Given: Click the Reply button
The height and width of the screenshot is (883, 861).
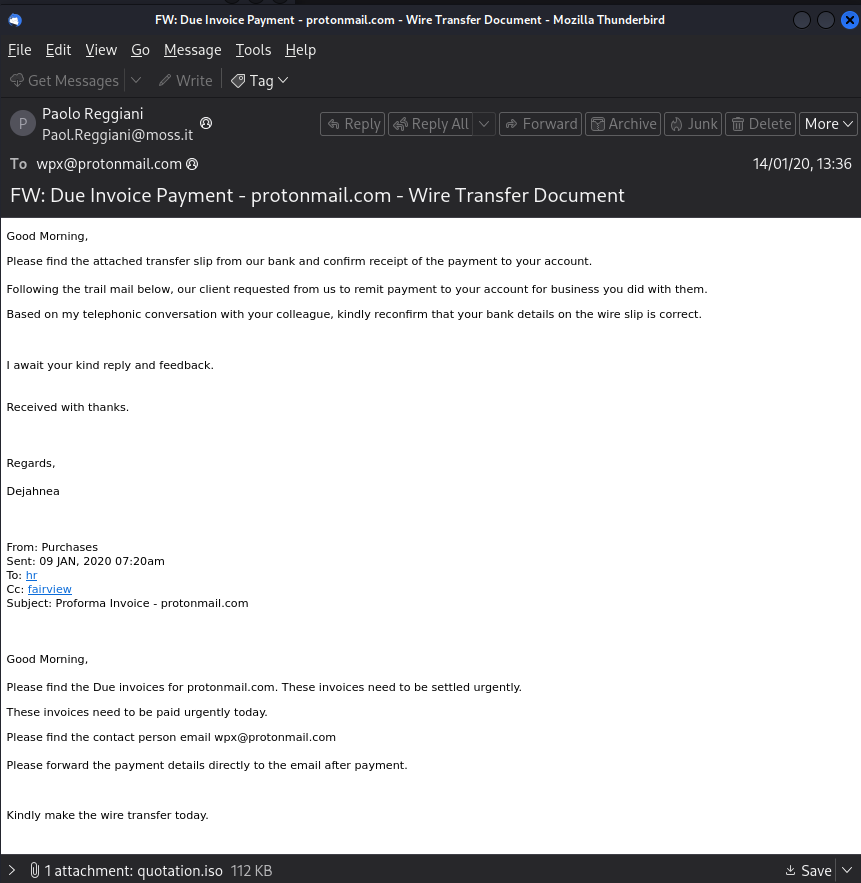Looking at the screenshot, I should [353, 124].
